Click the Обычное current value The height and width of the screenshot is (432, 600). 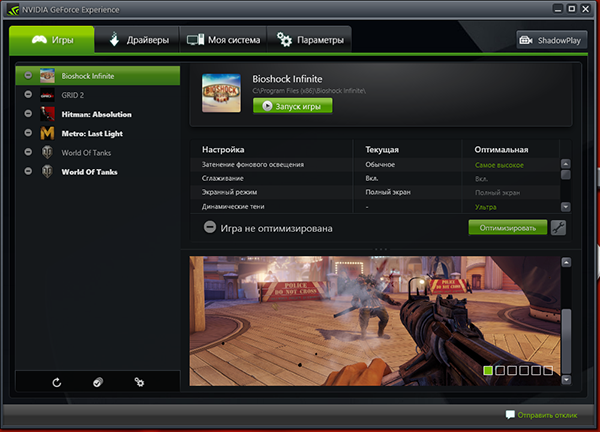pos(380,165)
